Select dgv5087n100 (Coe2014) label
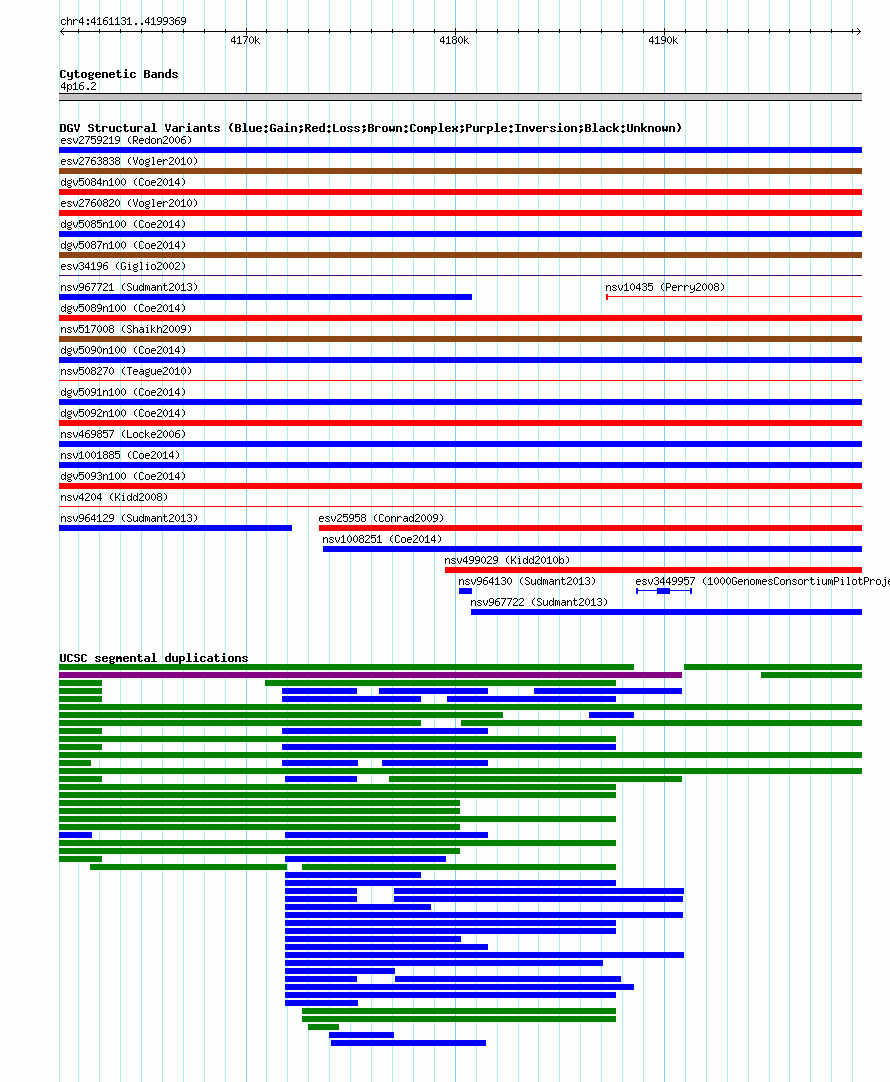890x1082 pixels. [x=123, y=245]
